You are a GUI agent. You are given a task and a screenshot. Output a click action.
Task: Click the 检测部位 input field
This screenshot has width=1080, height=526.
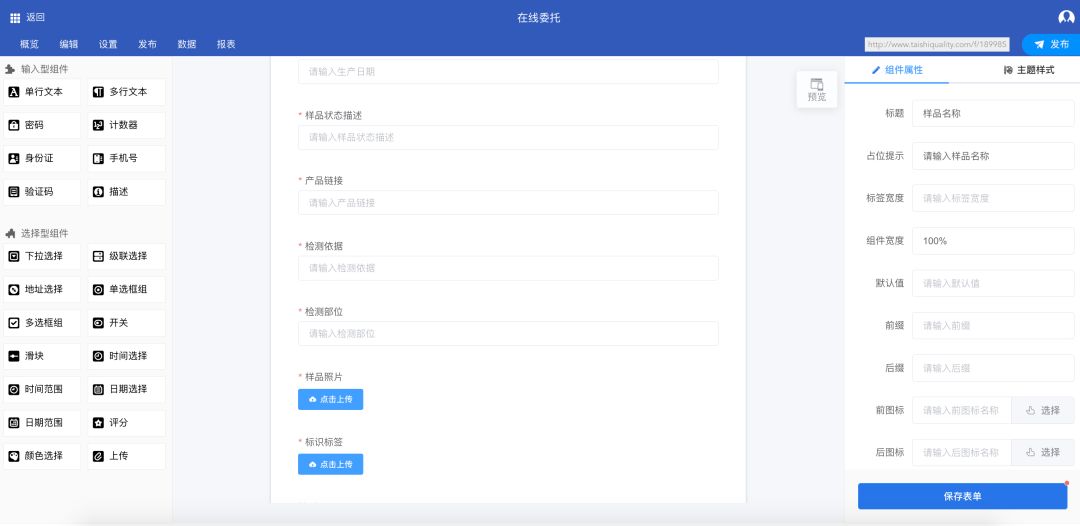point(508,334)
